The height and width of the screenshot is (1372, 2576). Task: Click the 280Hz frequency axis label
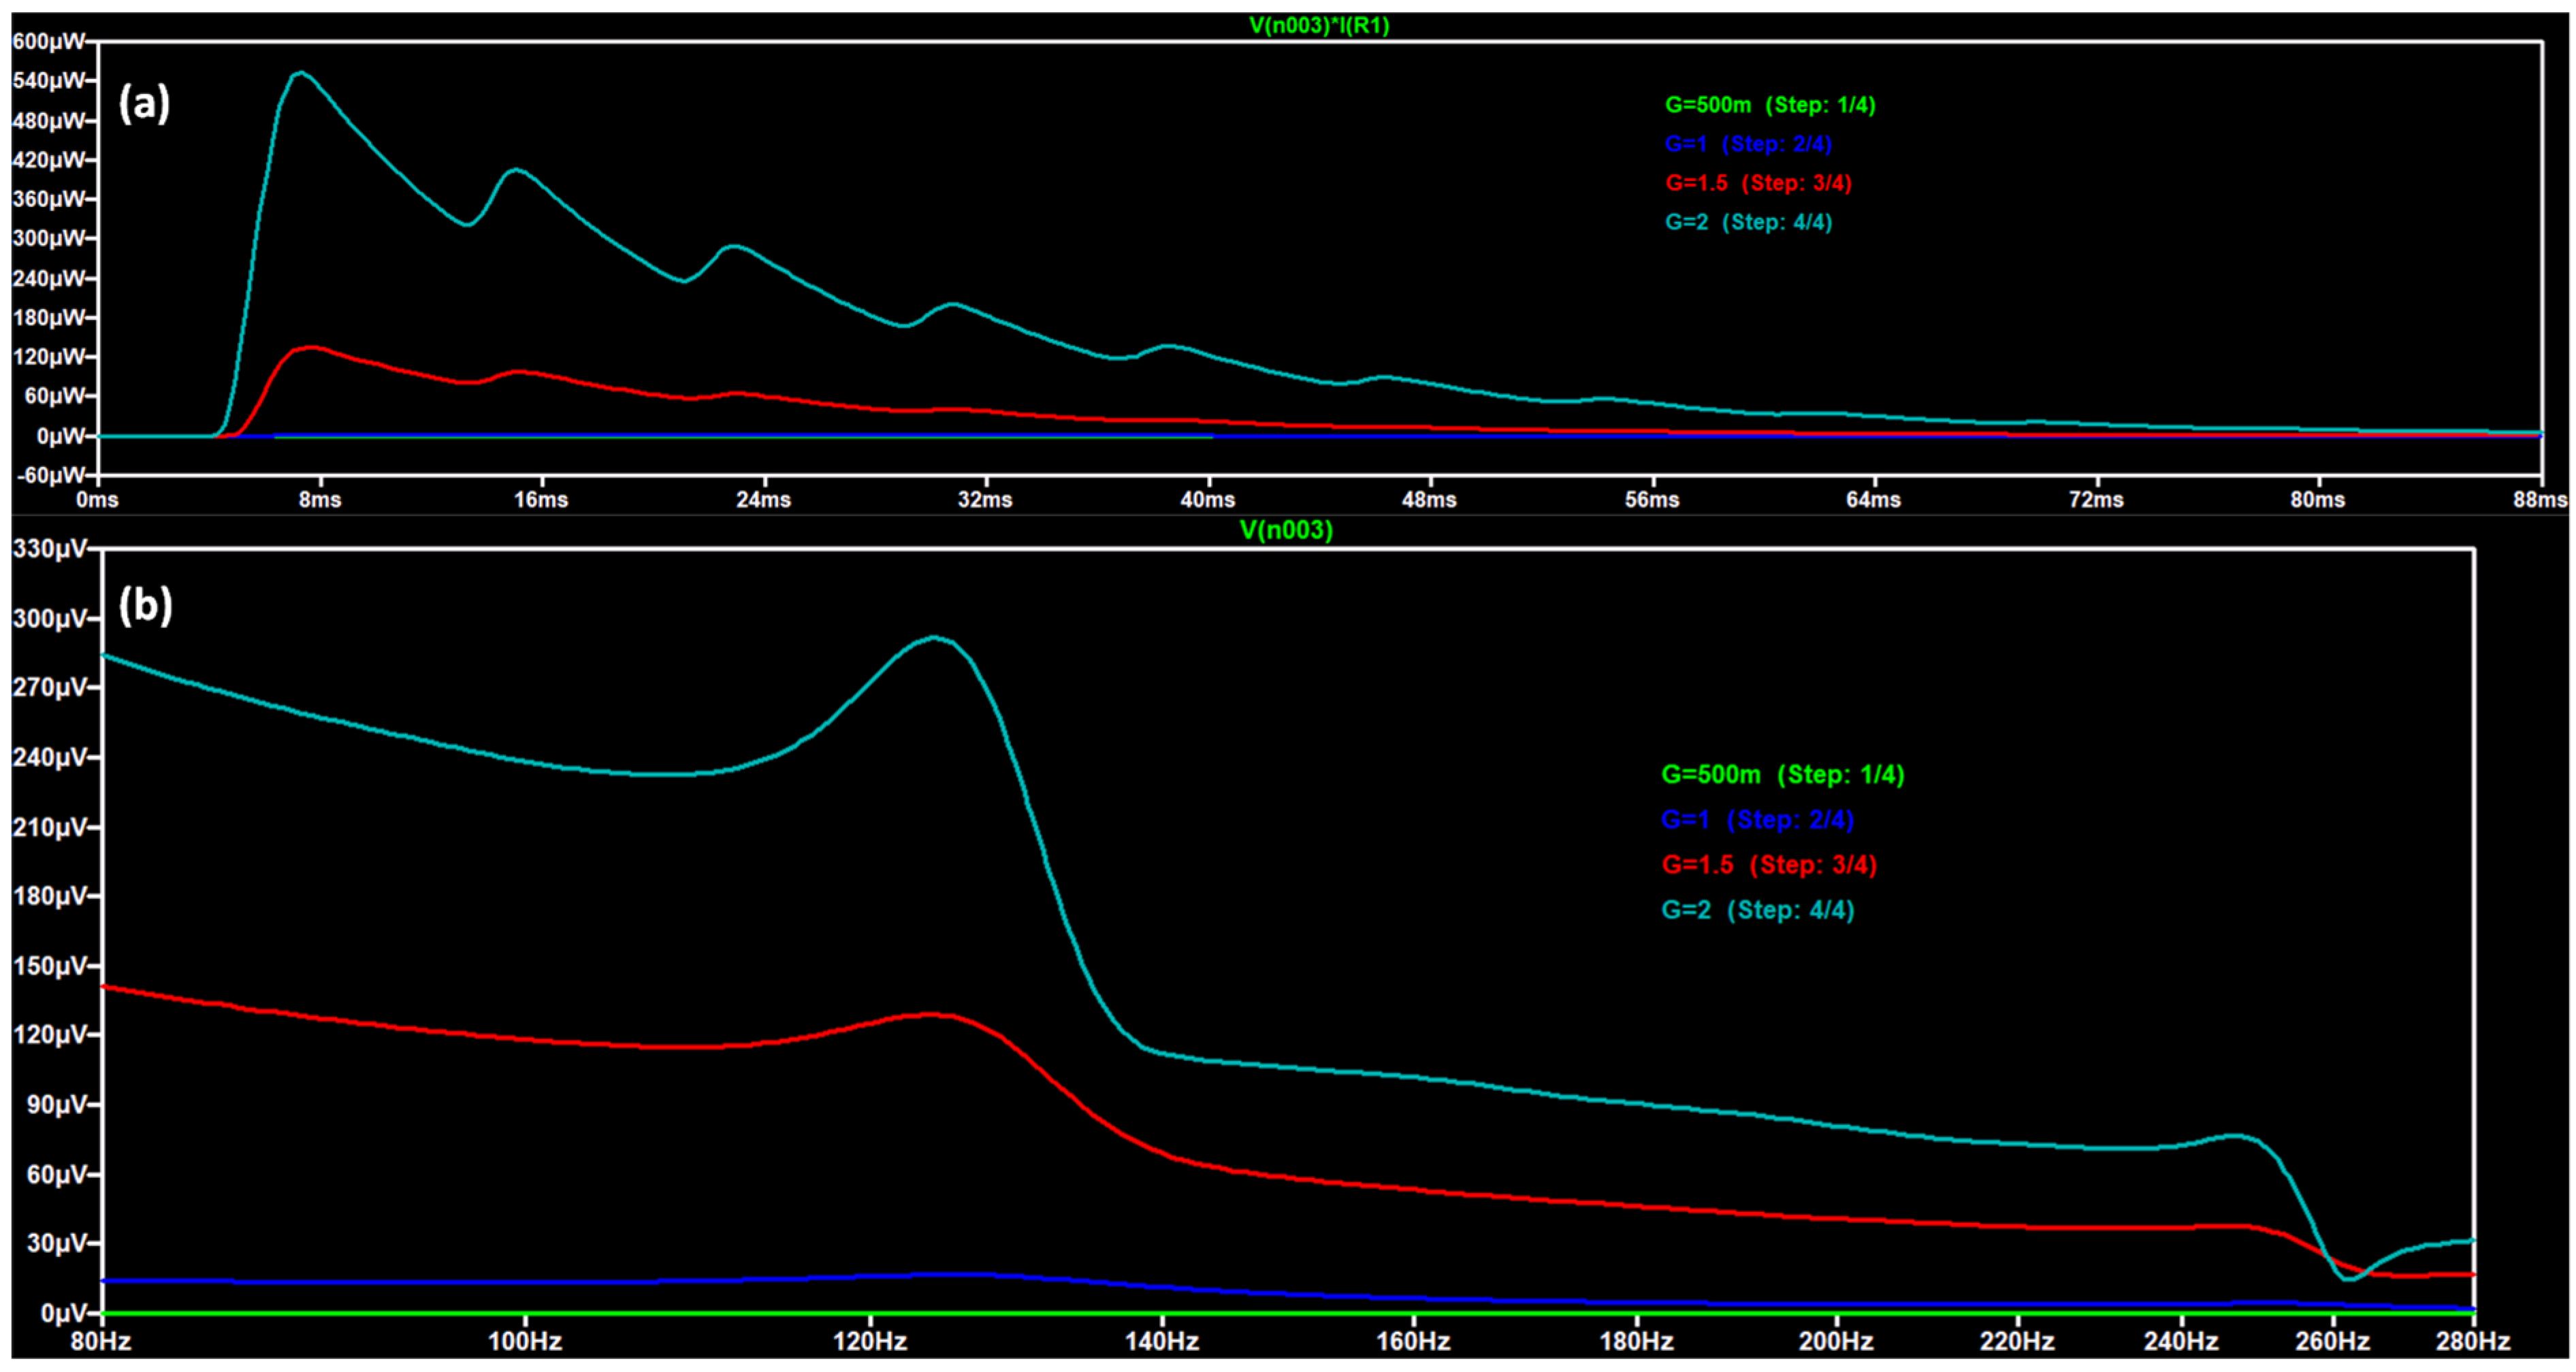click(x=2473, y=1341)
